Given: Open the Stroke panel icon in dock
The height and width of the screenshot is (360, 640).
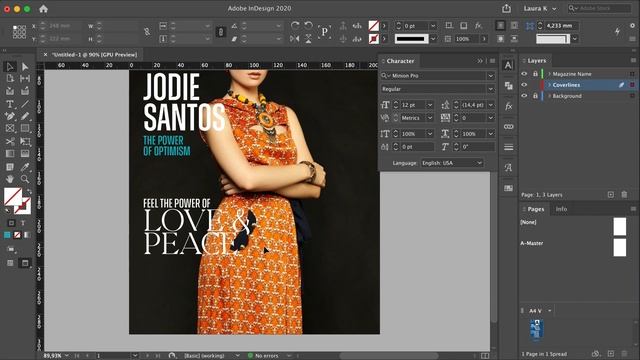Looking at the screenshot, I should coord(509,147).
